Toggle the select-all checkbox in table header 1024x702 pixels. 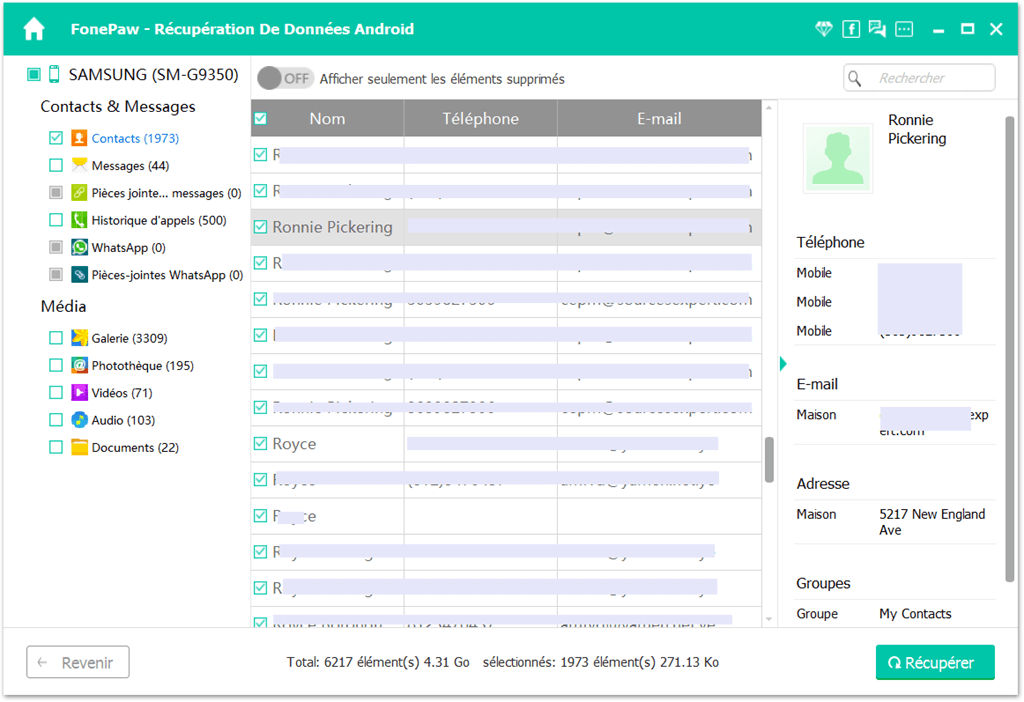260,118
